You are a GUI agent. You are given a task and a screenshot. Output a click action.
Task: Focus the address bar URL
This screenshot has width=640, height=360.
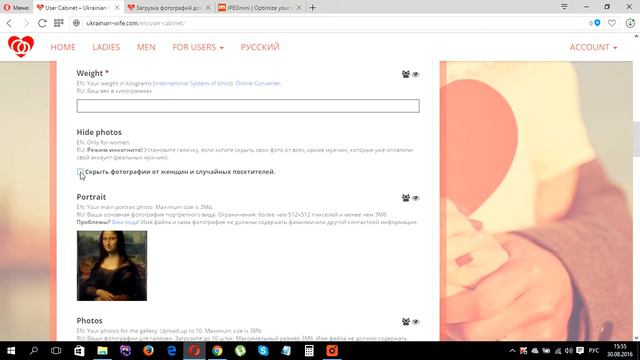coord(136,23)
